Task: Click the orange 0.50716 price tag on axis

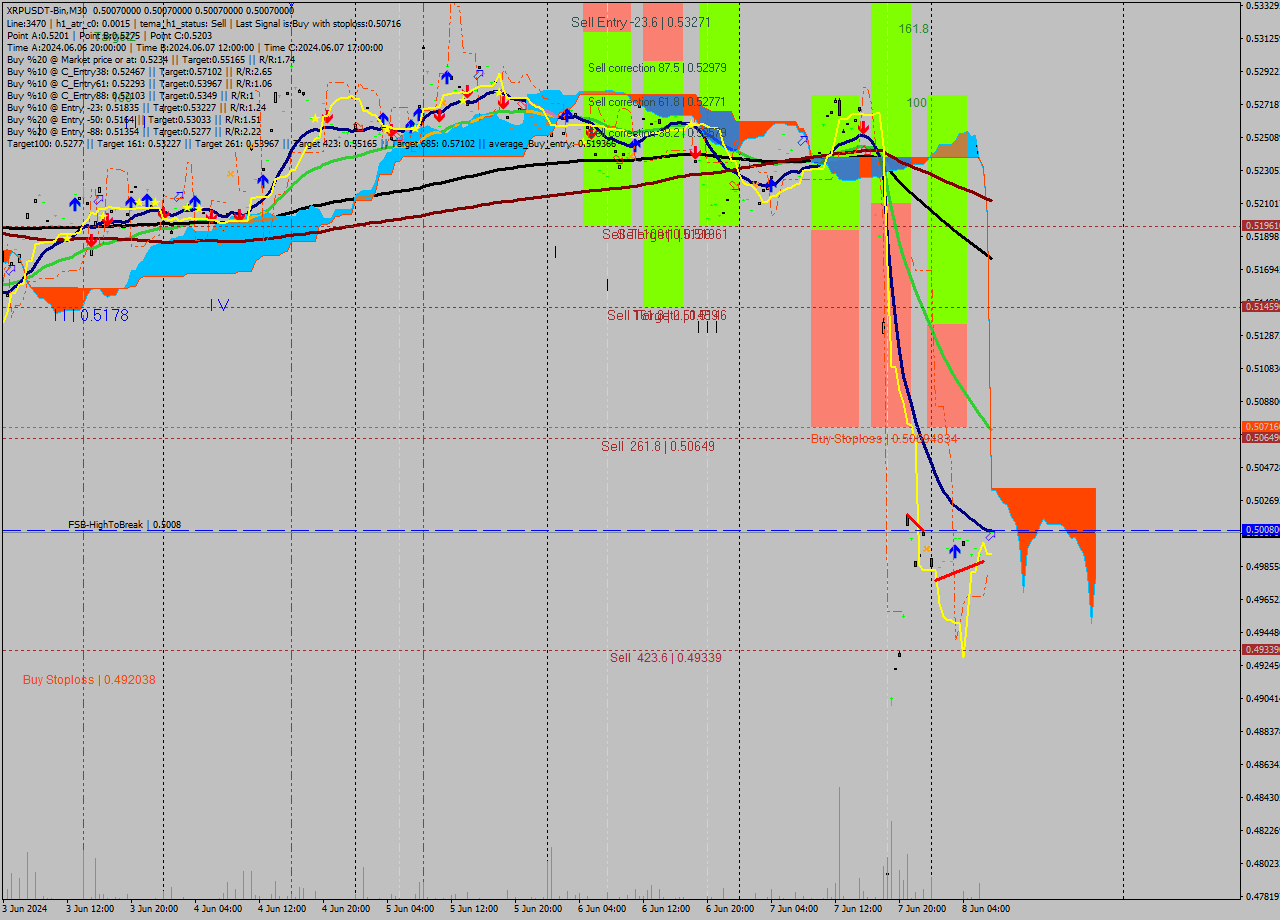Action: (1260, 427)
